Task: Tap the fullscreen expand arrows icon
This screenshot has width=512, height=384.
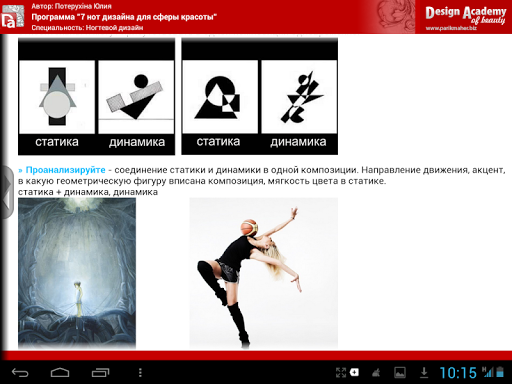Action: click(341, 372)
